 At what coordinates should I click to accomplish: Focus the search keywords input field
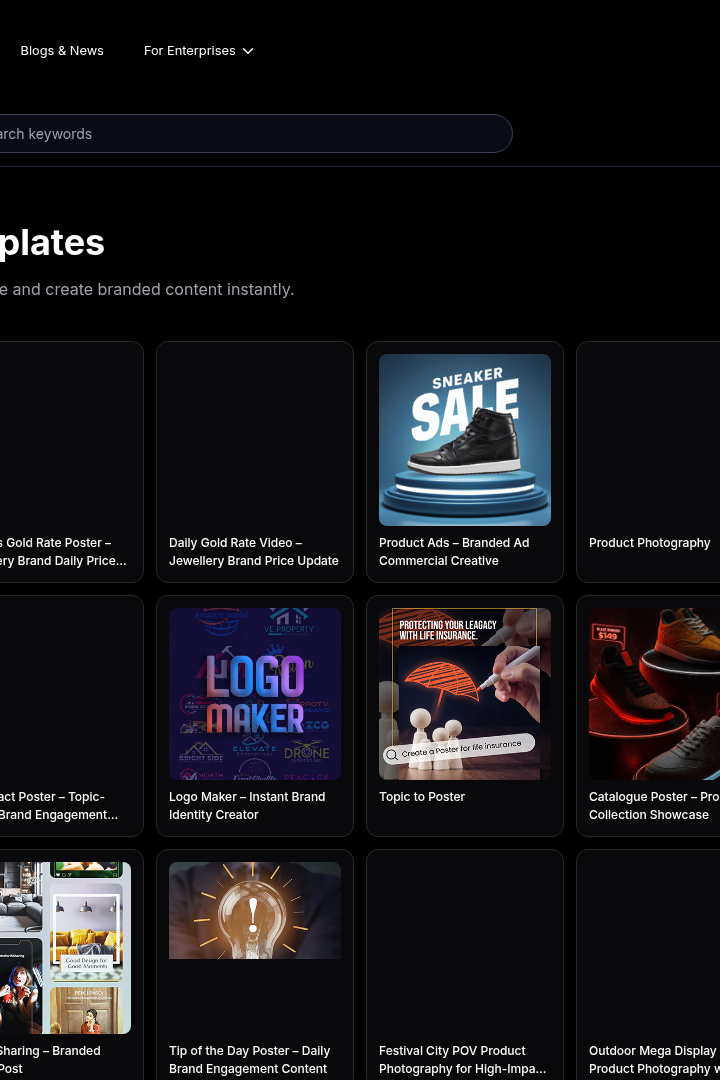click(x=254, y=134)
